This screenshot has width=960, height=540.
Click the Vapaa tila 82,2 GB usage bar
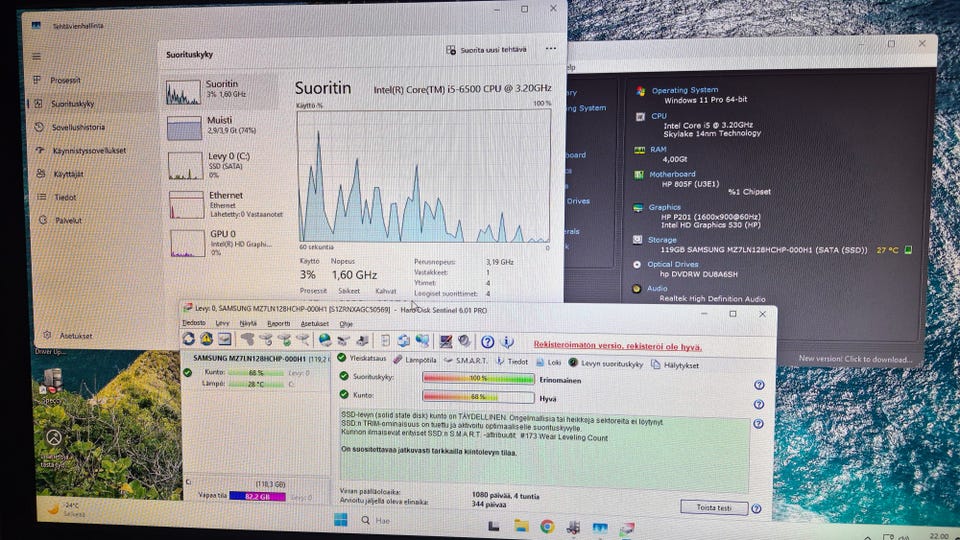tap(257, 497)
